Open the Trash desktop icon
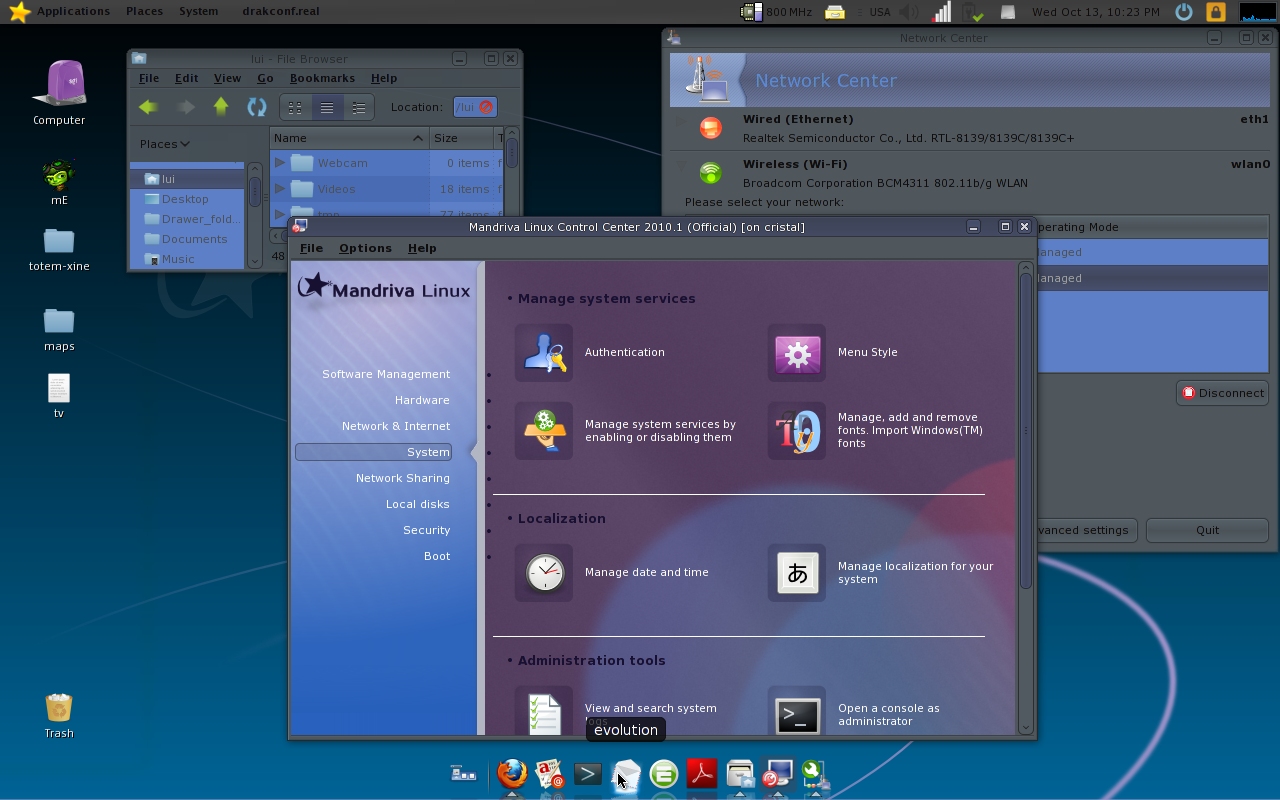This screenshot has height=800, width=1280. point(59,715)
